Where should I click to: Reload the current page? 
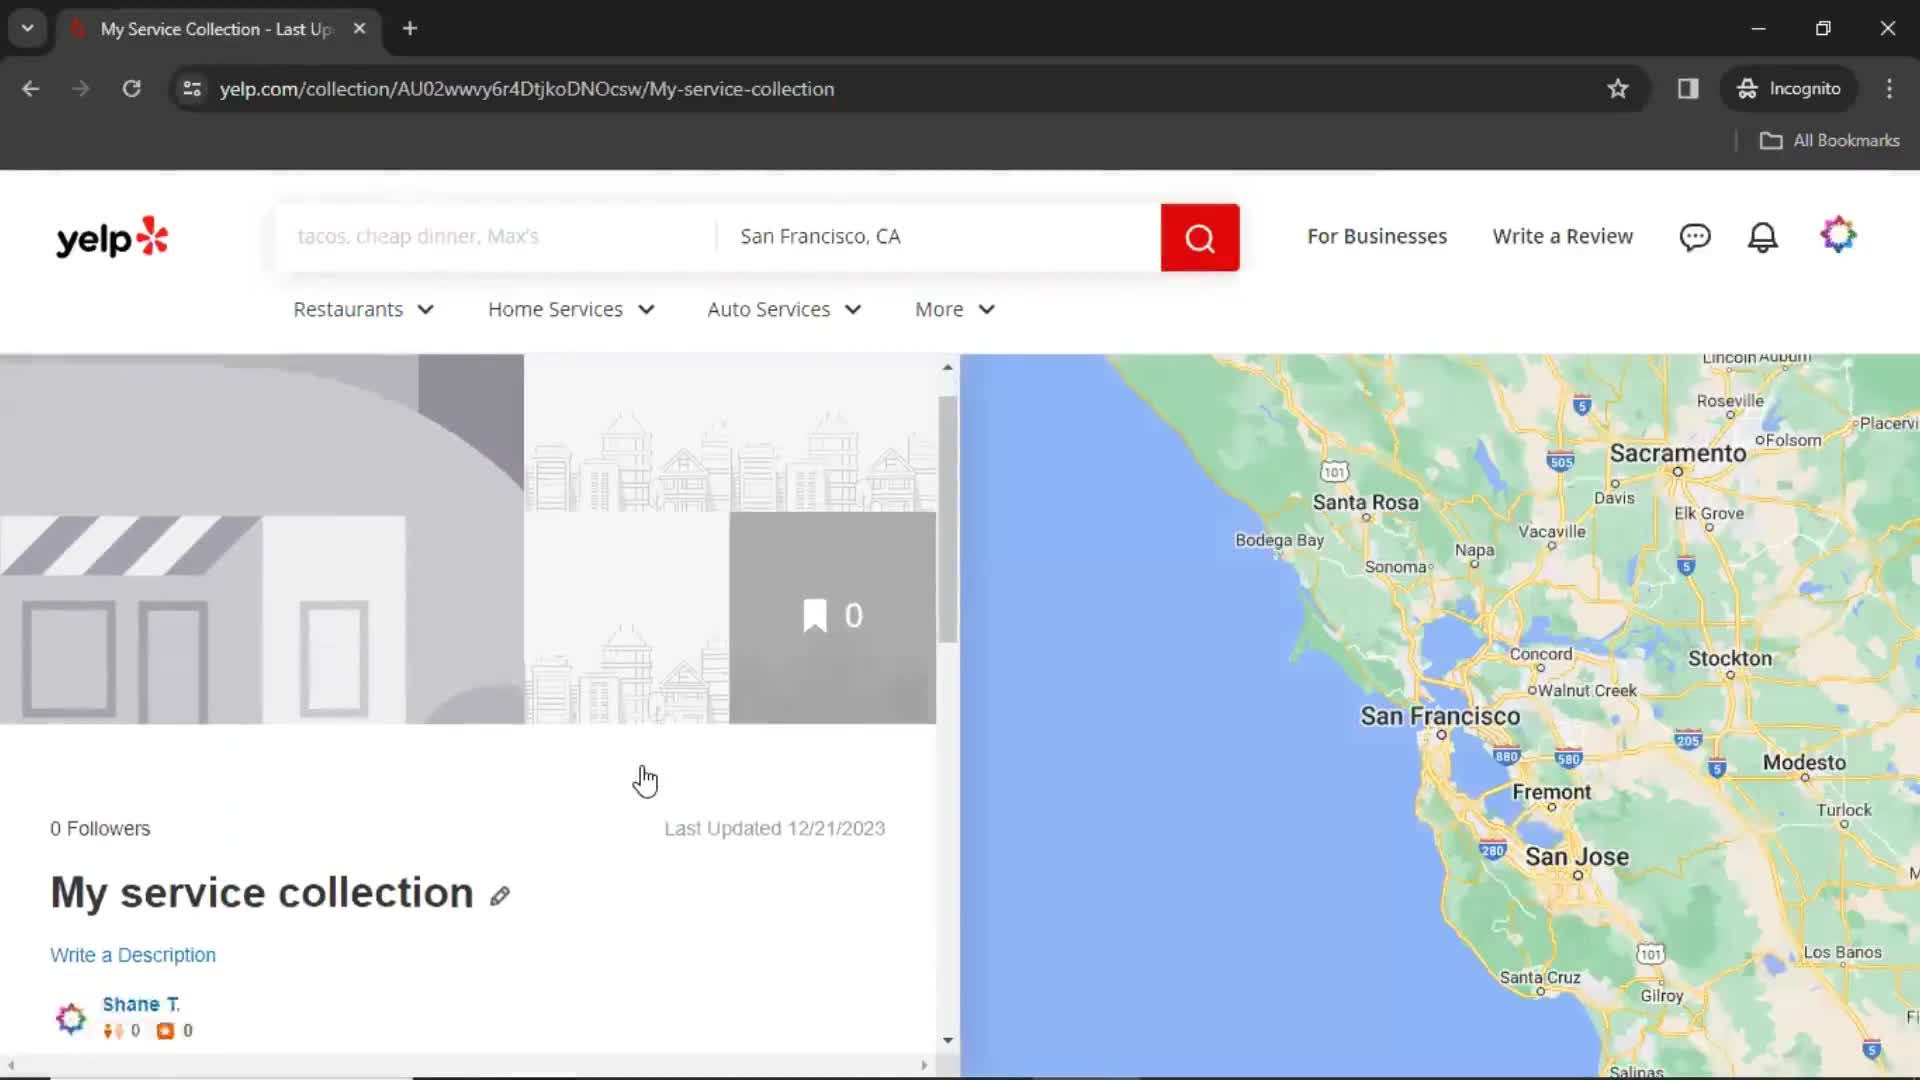[131, 89]
